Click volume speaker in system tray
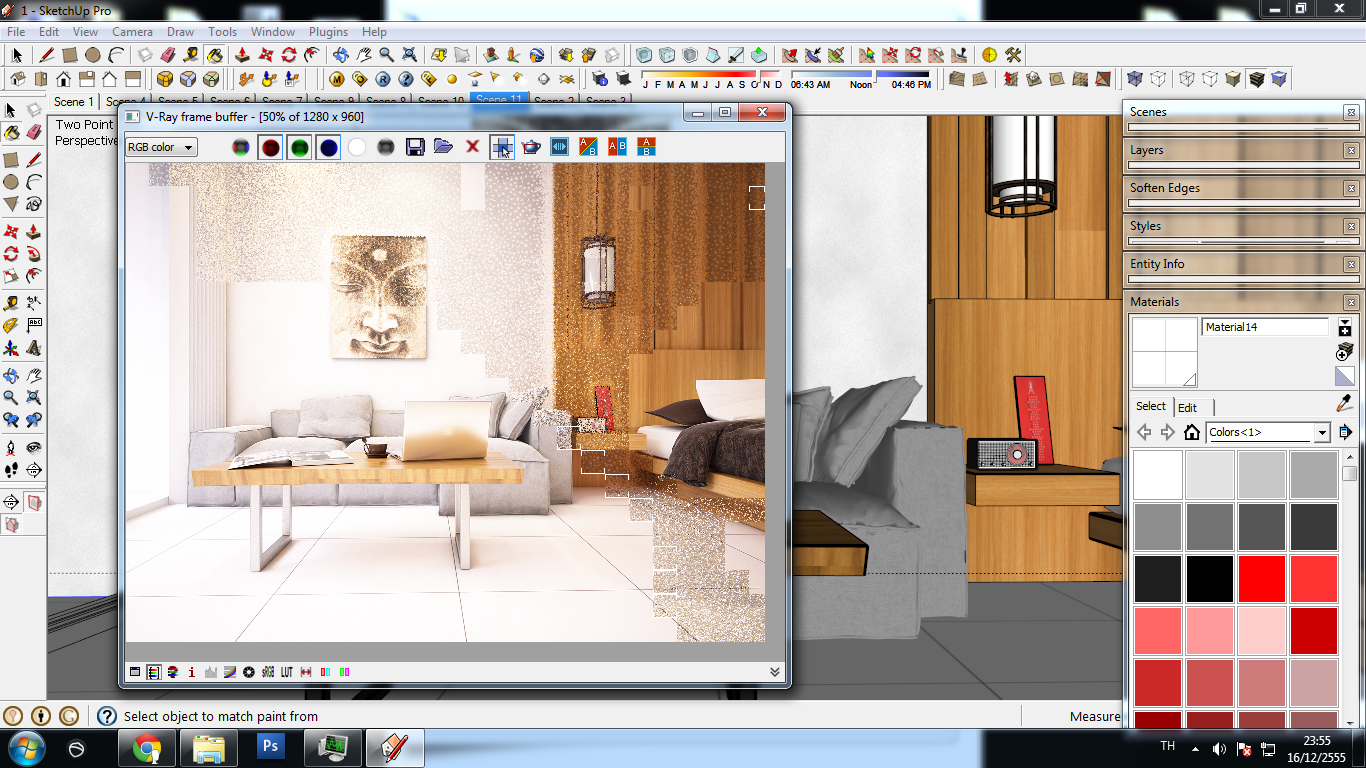The width and height of the screenshot is (1366, 768). (1219, 748)
